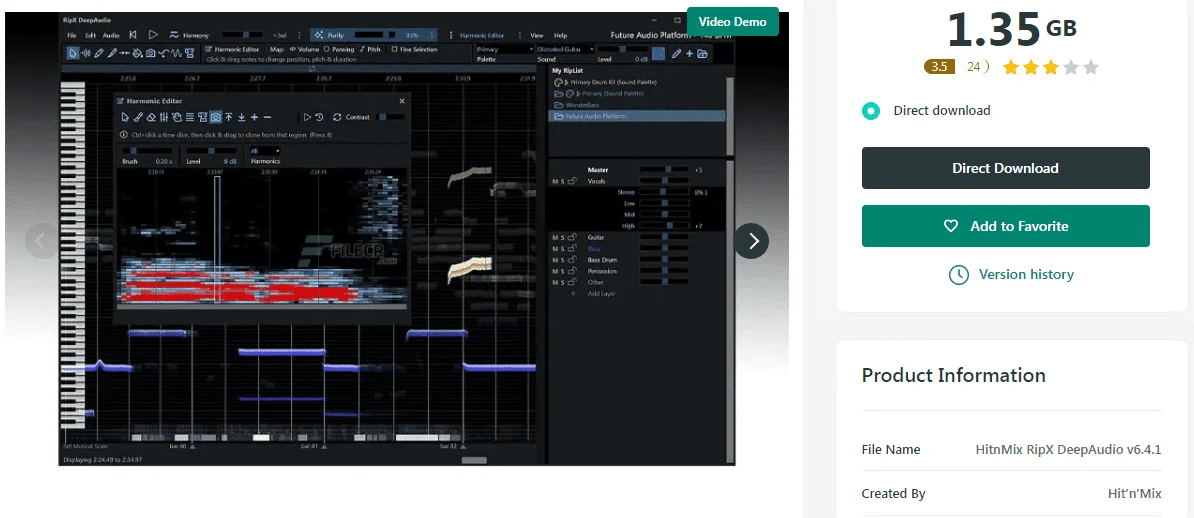
Task: Click the rewind to start icon
Action: [x=132, y=35]
